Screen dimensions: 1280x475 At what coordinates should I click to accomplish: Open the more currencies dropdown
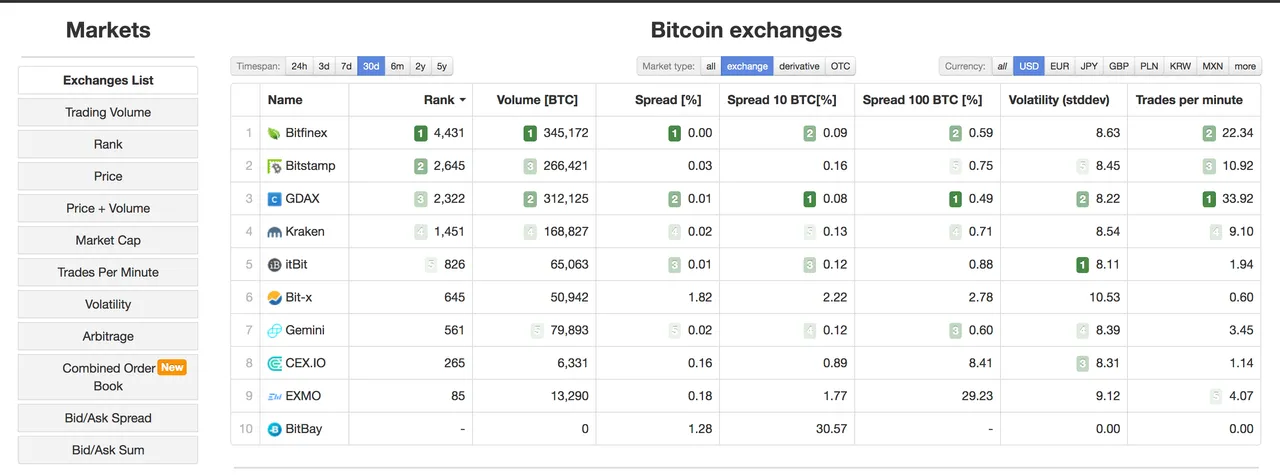tap(1245, 66)
